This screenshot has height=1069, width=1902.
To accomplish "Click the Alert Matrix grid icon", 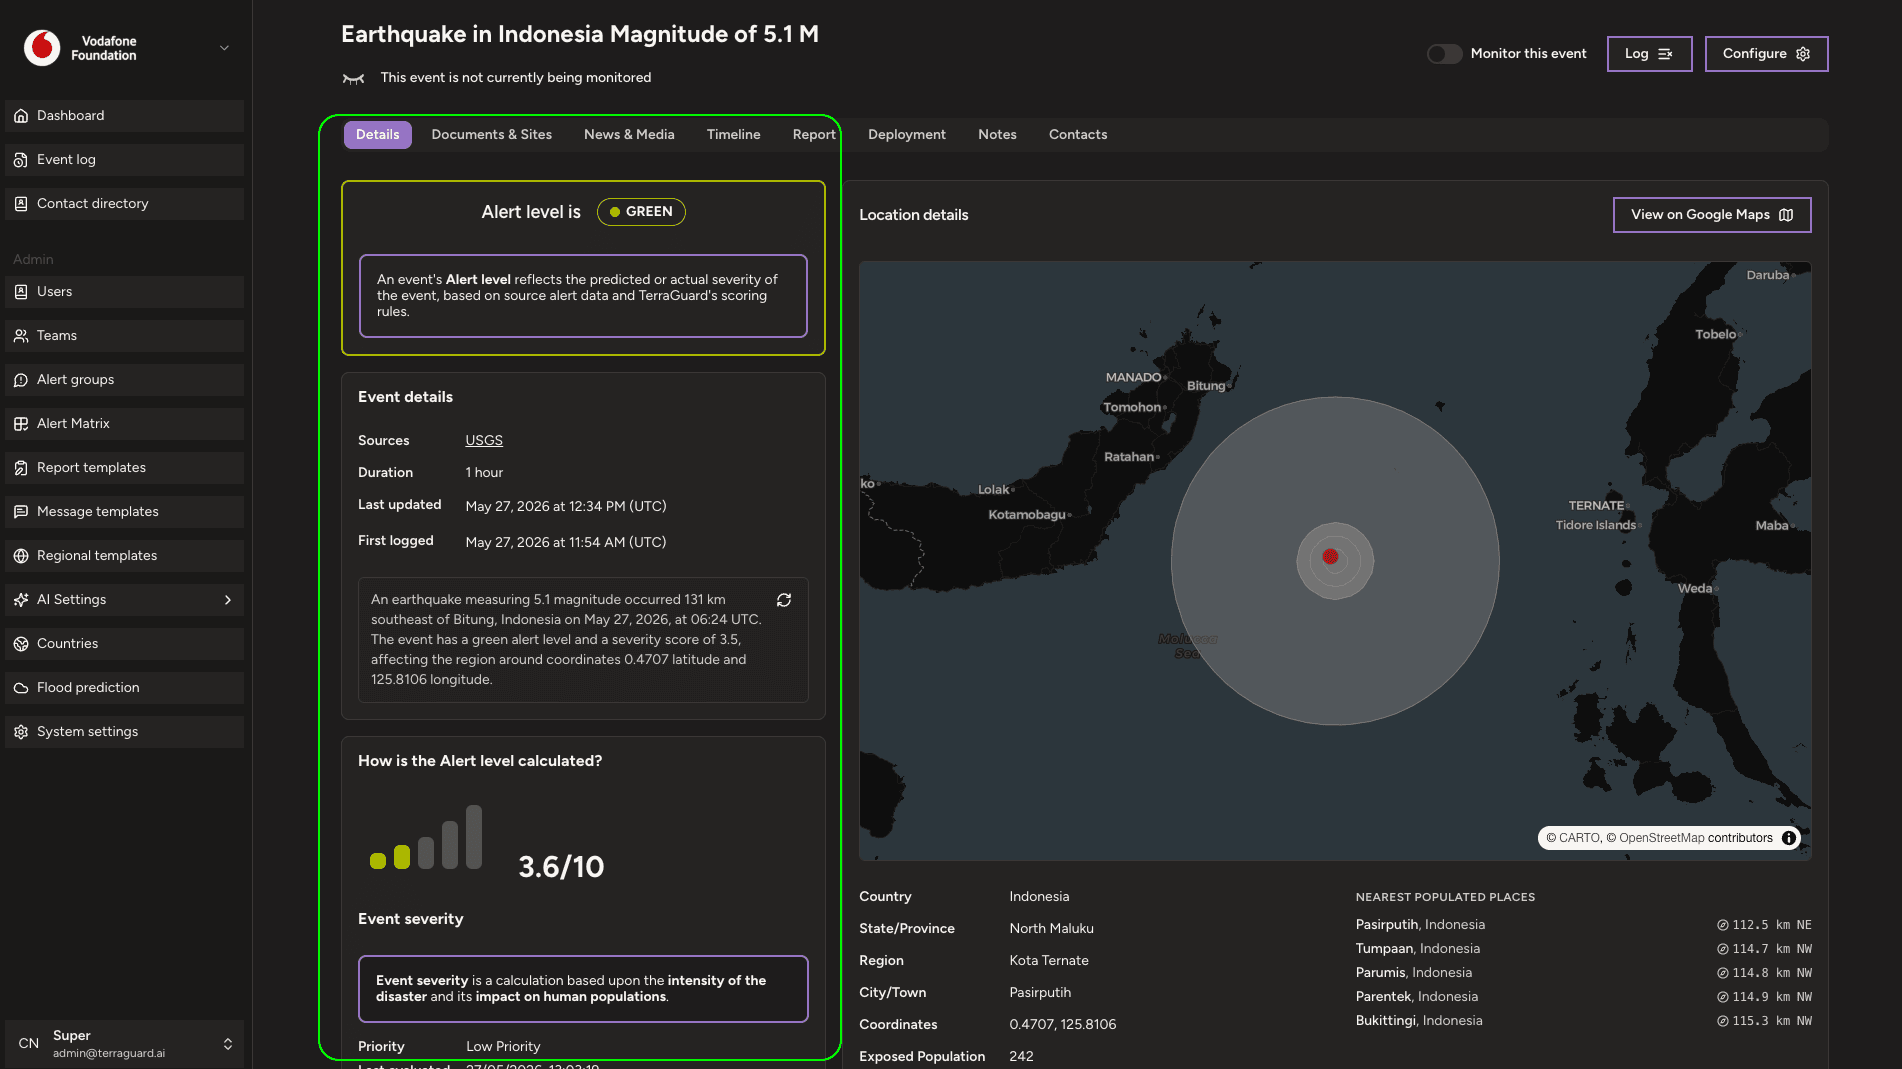I will coord(21,424).
